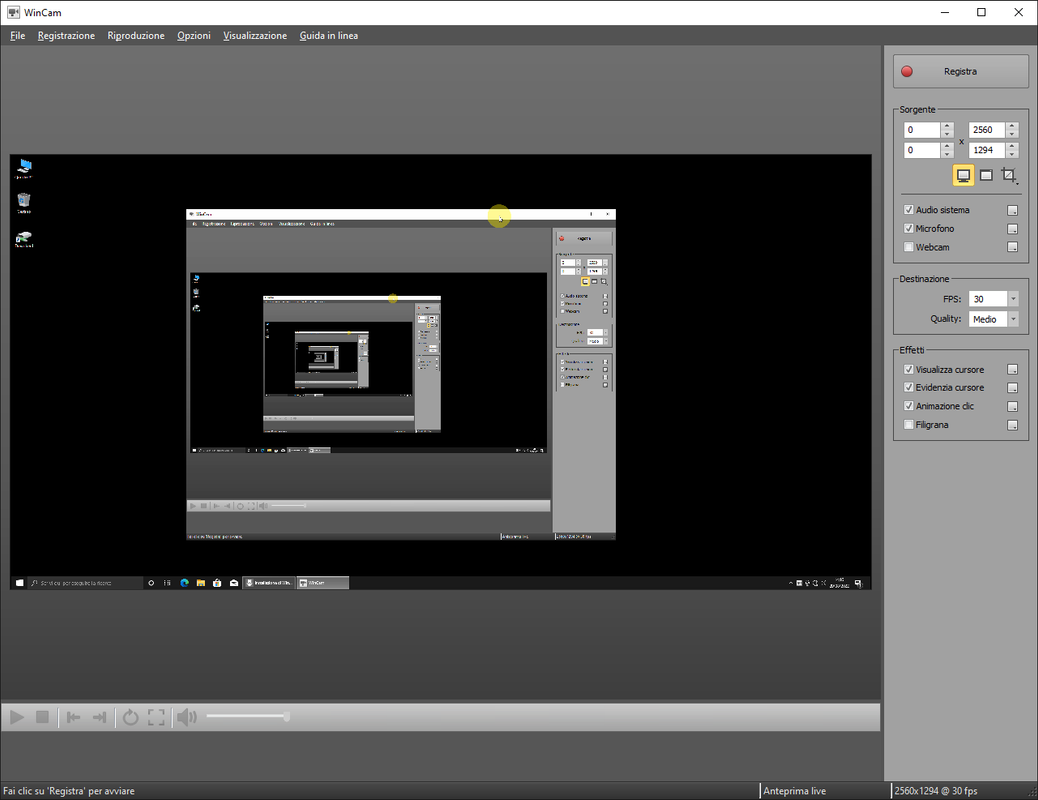Screen dimensions: 1038x800
Task: Click the width field showing 2560
Action: pyautogui.click(x=987, y=130)
